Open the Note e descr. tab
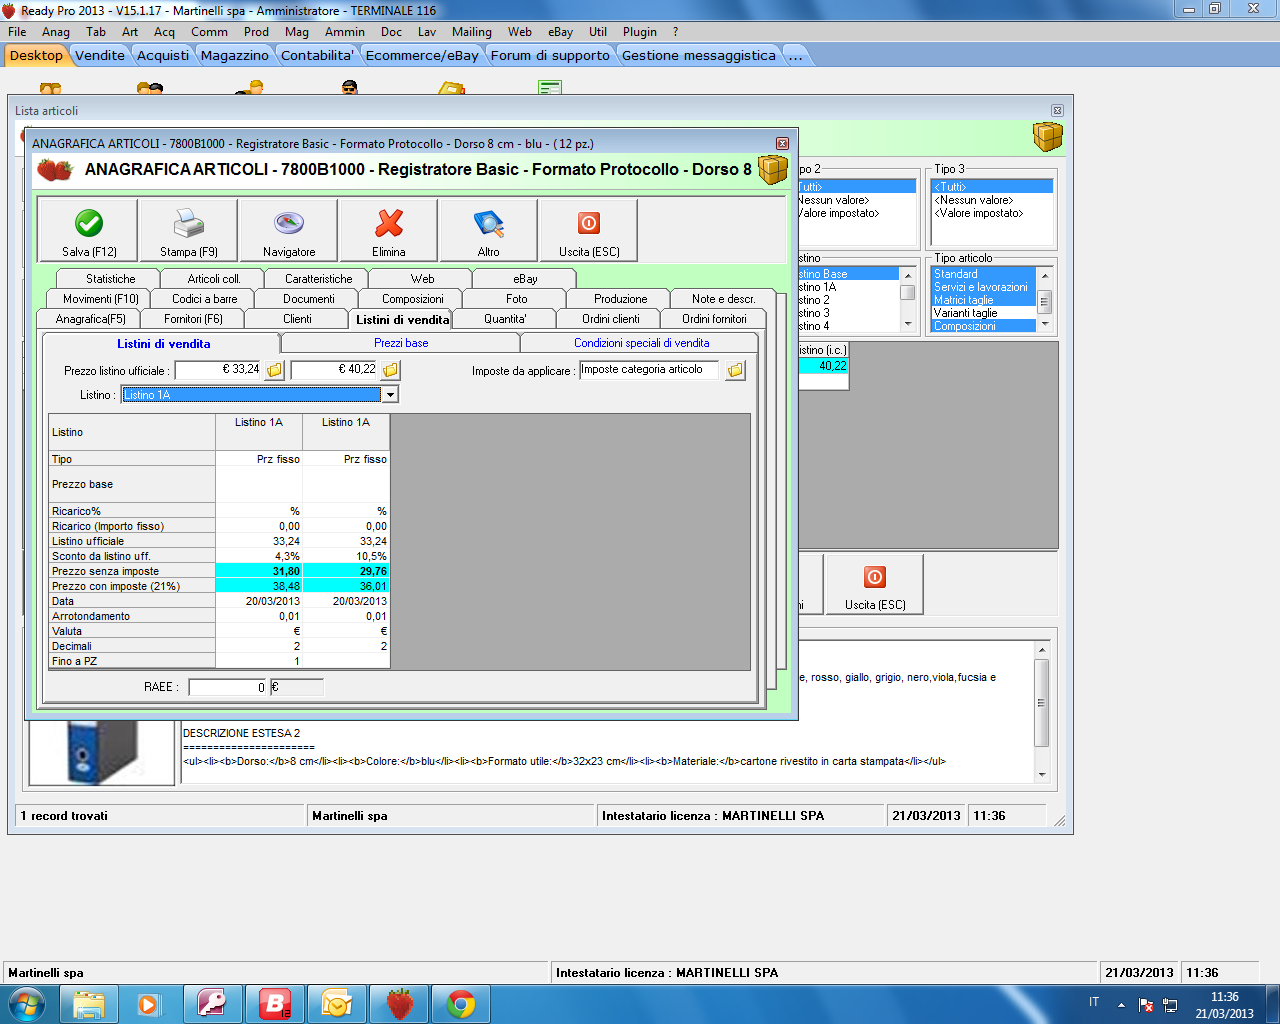 [x=723, y=299]
